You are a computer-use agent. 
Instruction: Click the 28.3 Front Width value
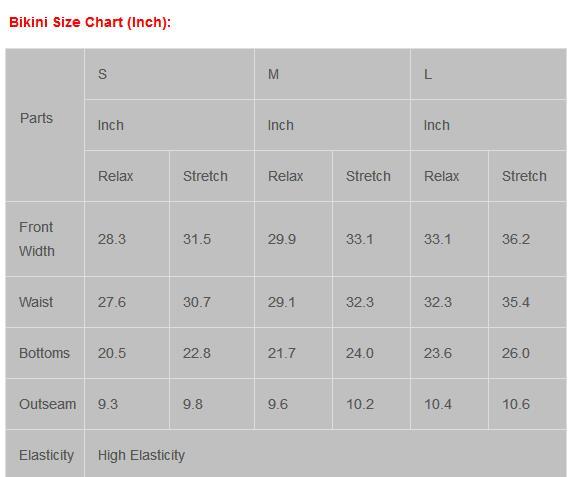[112, 239]
